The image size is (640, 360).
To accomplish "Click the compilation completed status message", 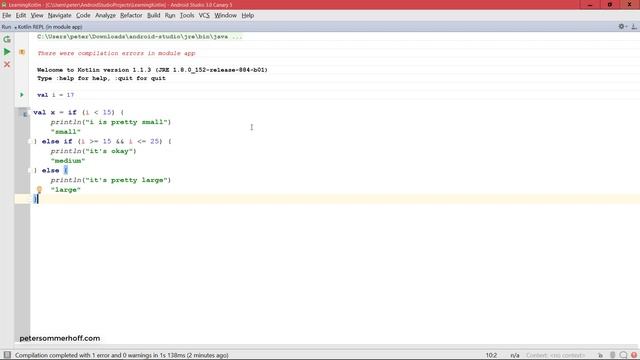I will pyautogui.click(x=122, y=356).
